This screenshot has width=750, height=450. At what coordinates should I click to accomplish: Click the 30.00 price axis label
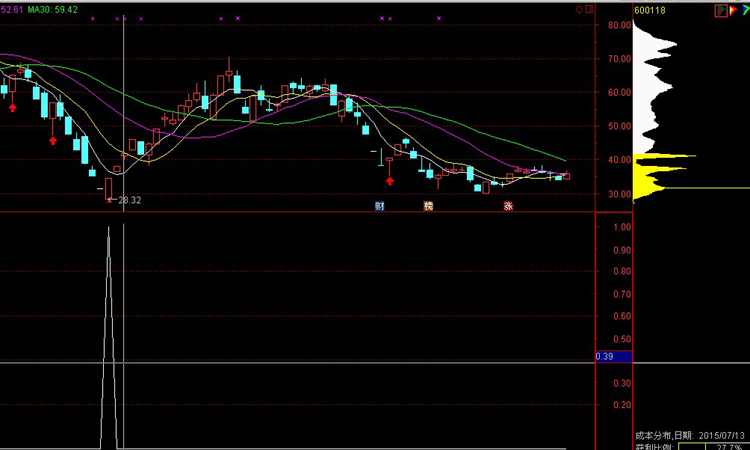[620, 194]
